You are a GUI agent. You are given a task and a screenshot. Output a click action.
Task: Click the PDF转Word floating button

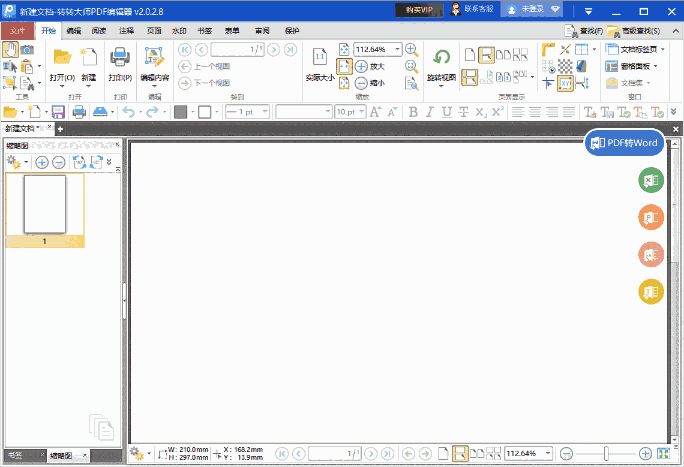(624, 143)
